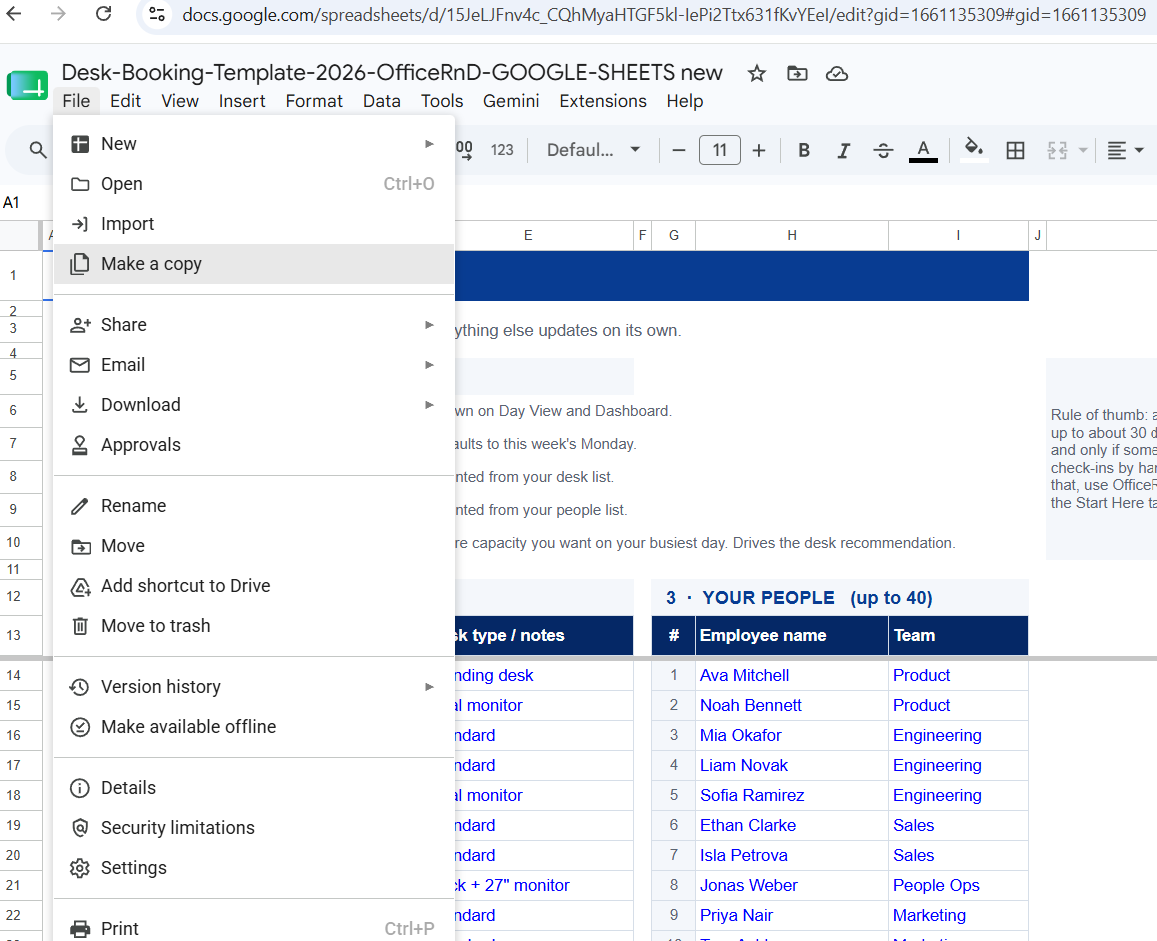Choose Make available offline
Viewport: 1157px width, 941px height.
(x=254, y=727)
